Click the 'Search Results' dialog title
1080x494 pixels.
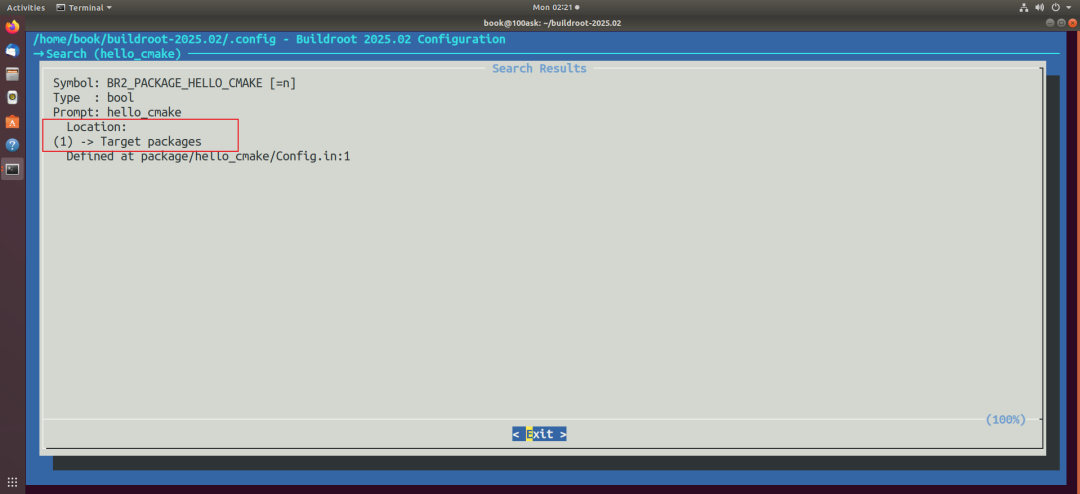coord(539,68)
